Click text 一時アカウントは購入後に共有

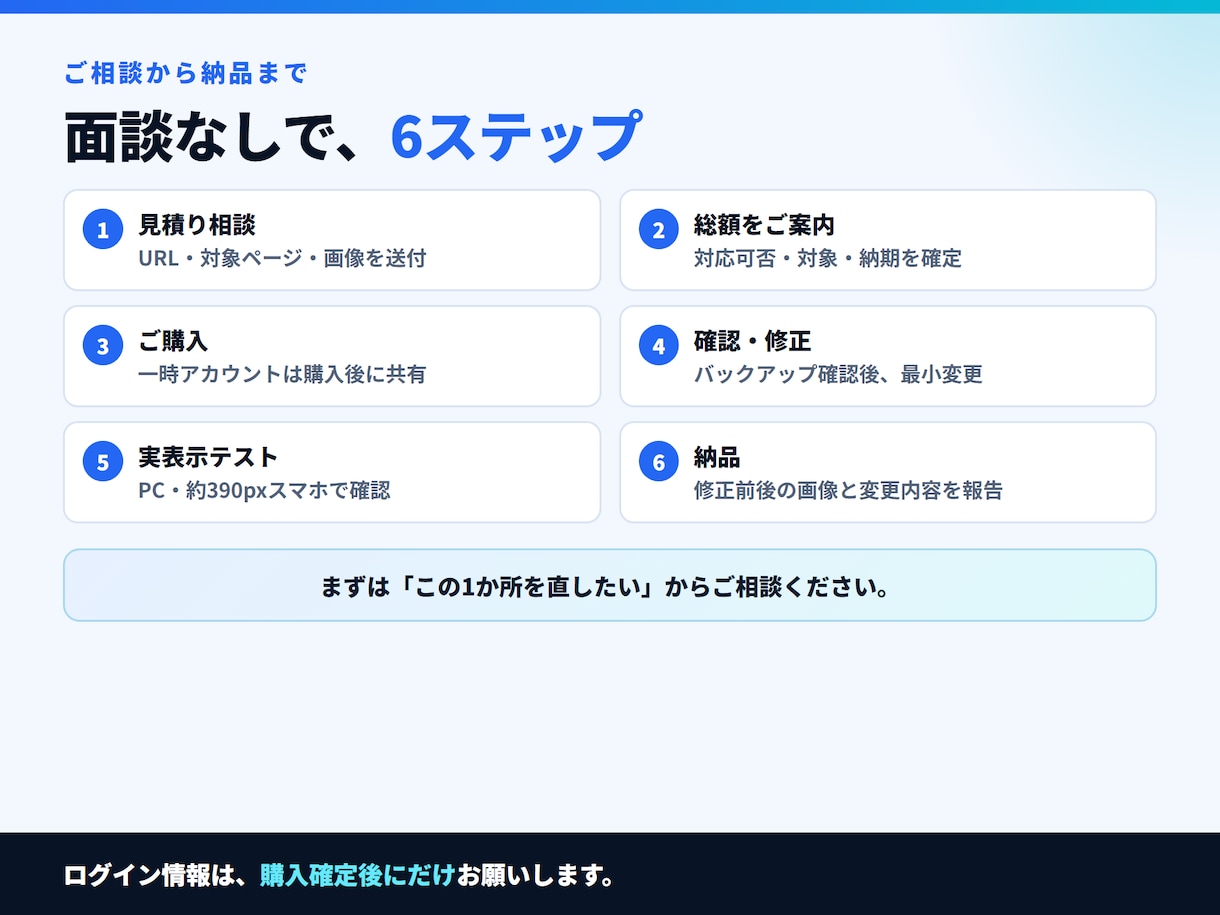[282, 374]
